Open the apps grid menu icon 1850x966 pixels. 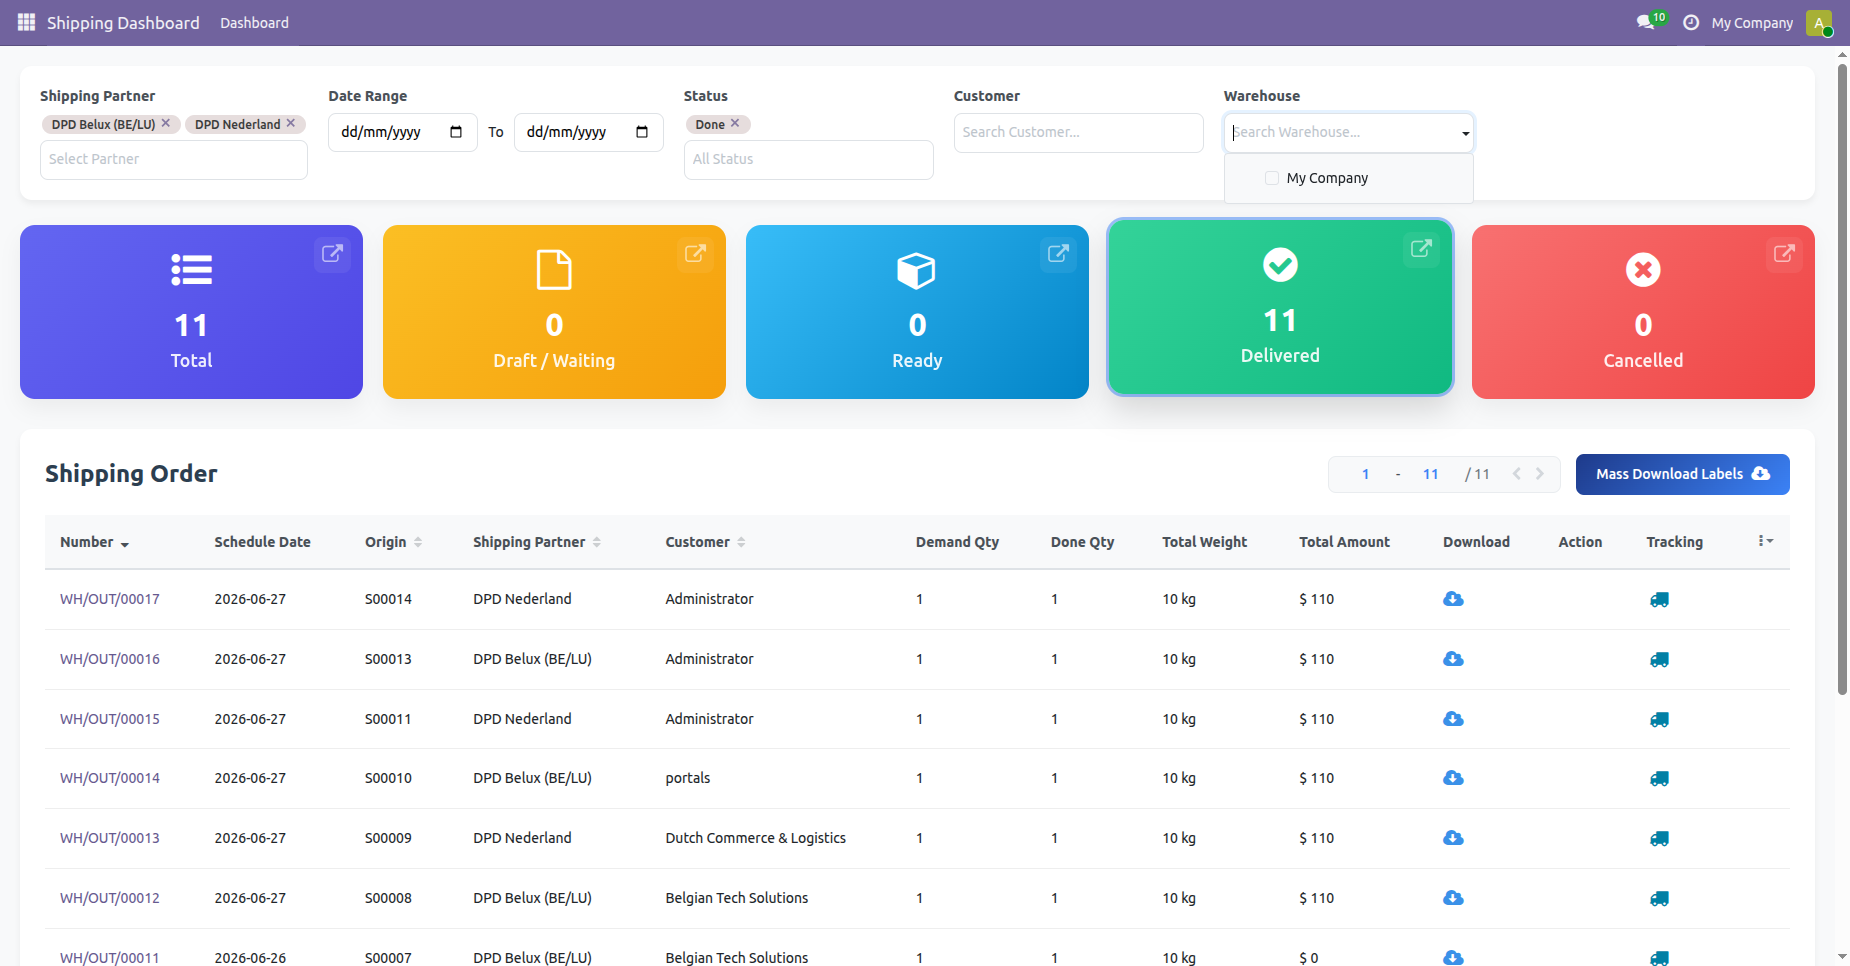pos(26,22)
